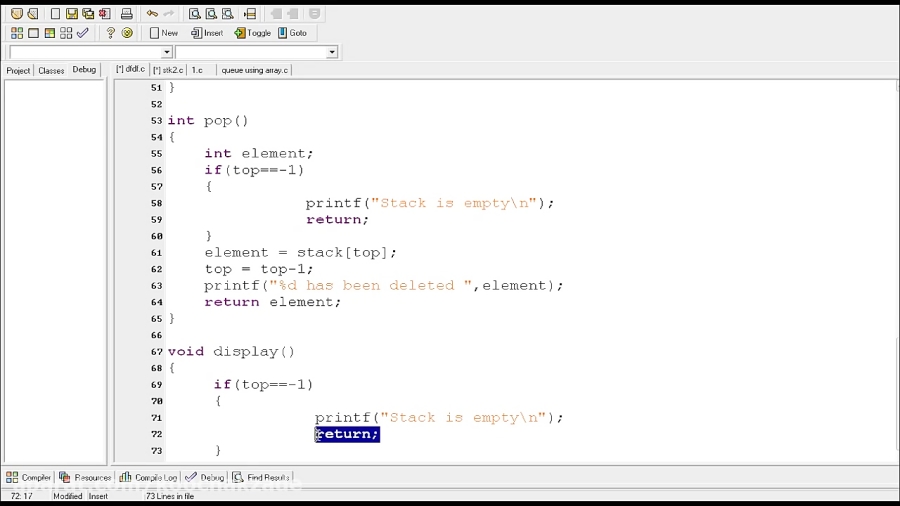Click the Rebuild All gray squares icon

coord(66,33)
